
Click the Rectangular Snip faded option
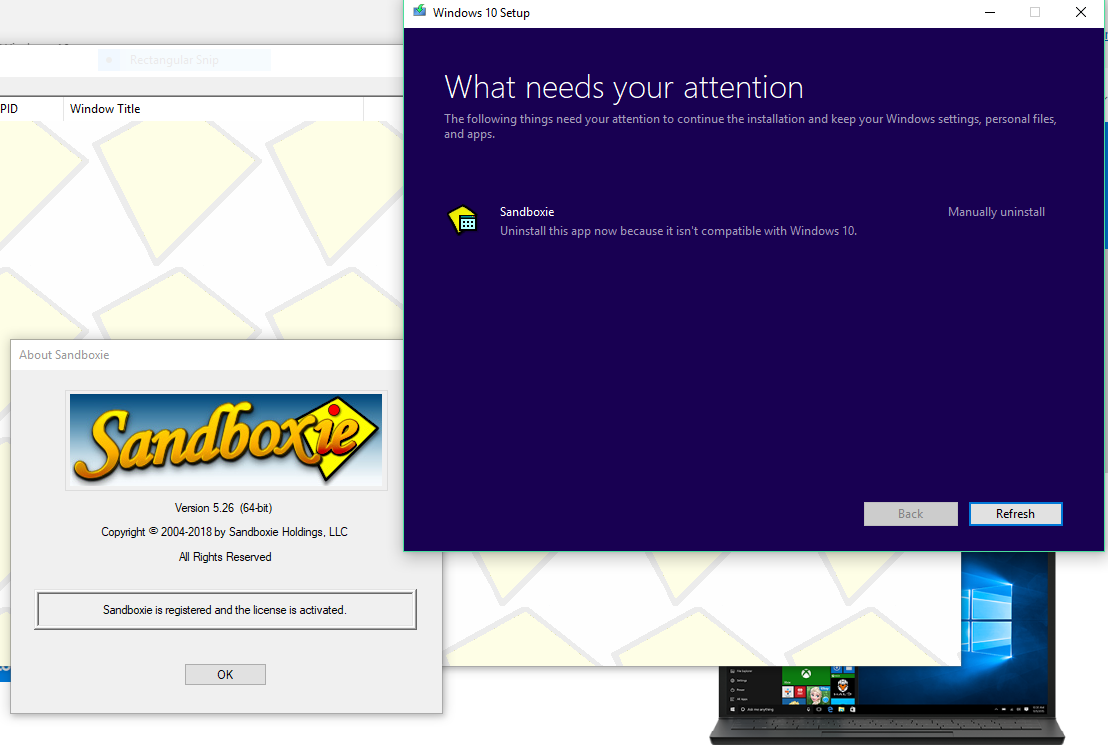184,60
